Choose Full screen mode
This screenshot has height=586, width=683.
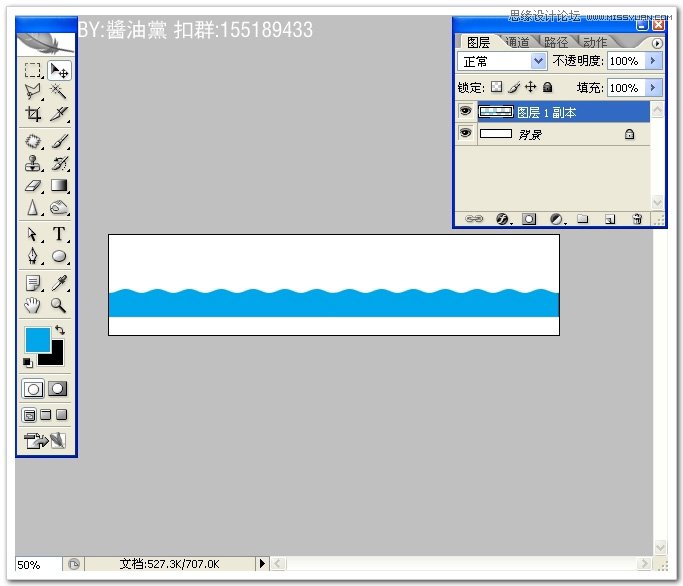pyautogui.click(x=61, y=414)
